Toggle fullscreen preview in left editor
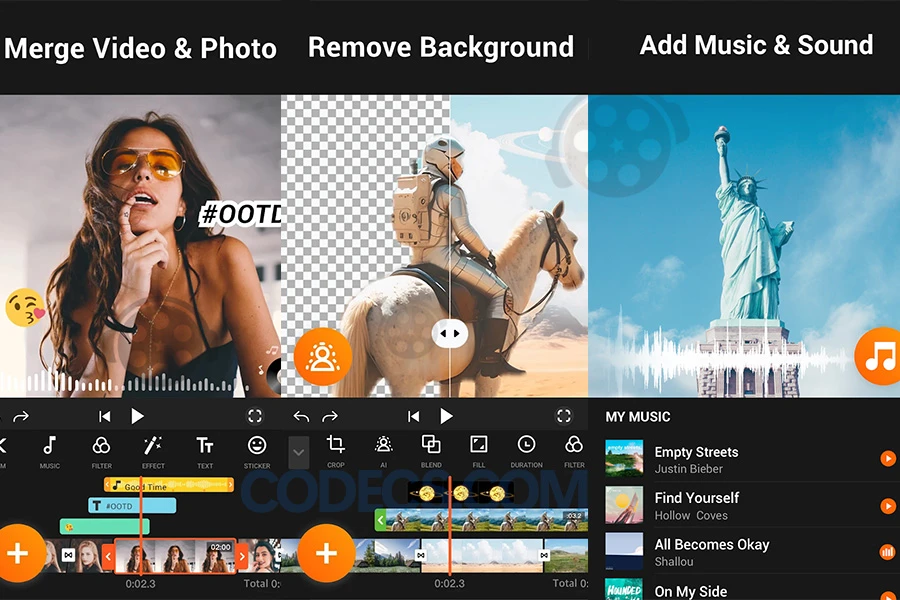 [x=255, y=416]
